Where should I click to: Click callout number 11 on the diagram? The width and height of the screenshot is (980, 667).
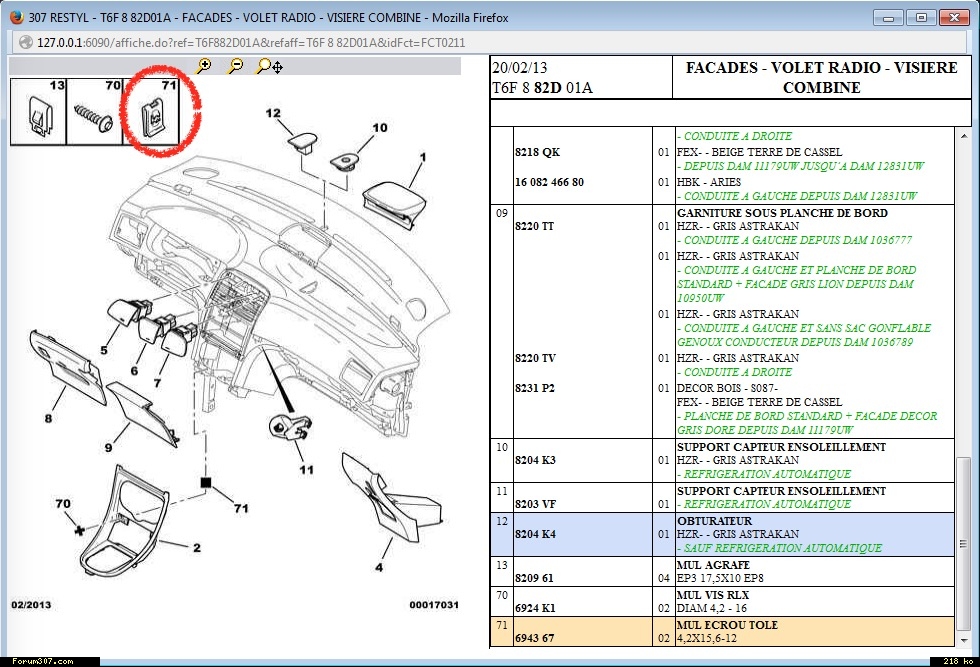(305, 469)
